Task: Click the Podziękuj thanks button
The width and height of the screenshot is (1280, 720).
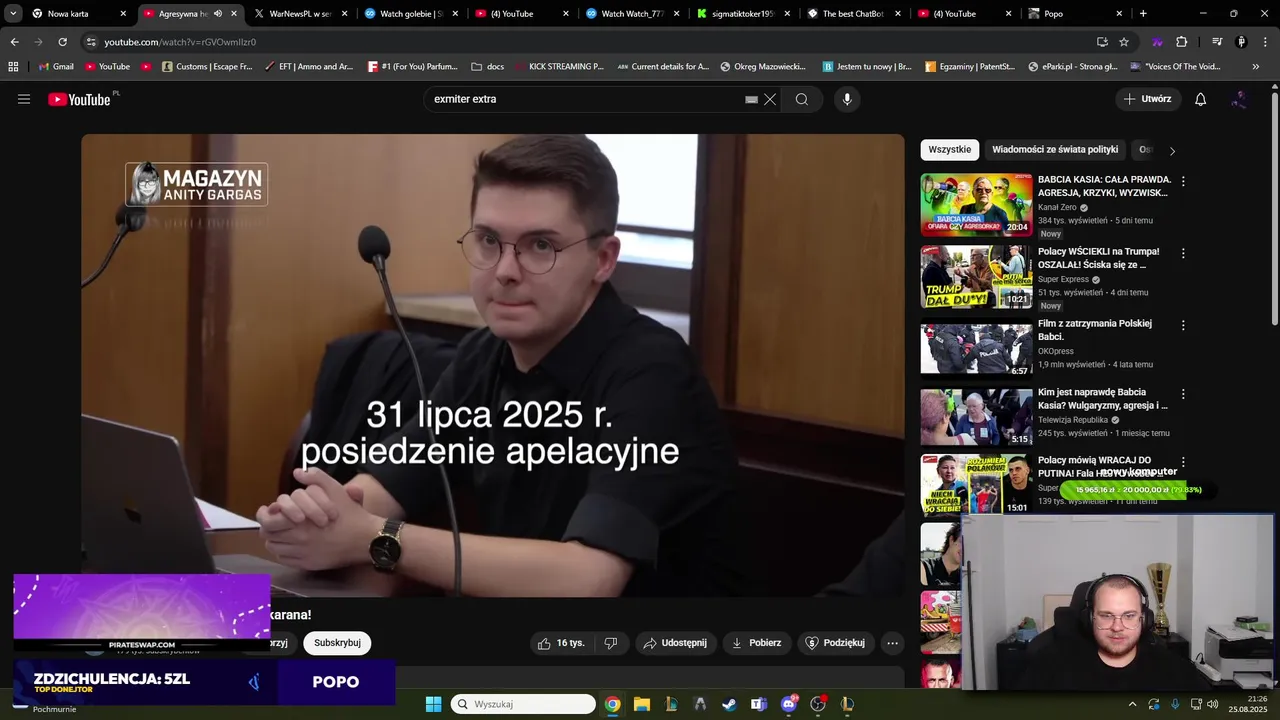Action: pos(835,643)
